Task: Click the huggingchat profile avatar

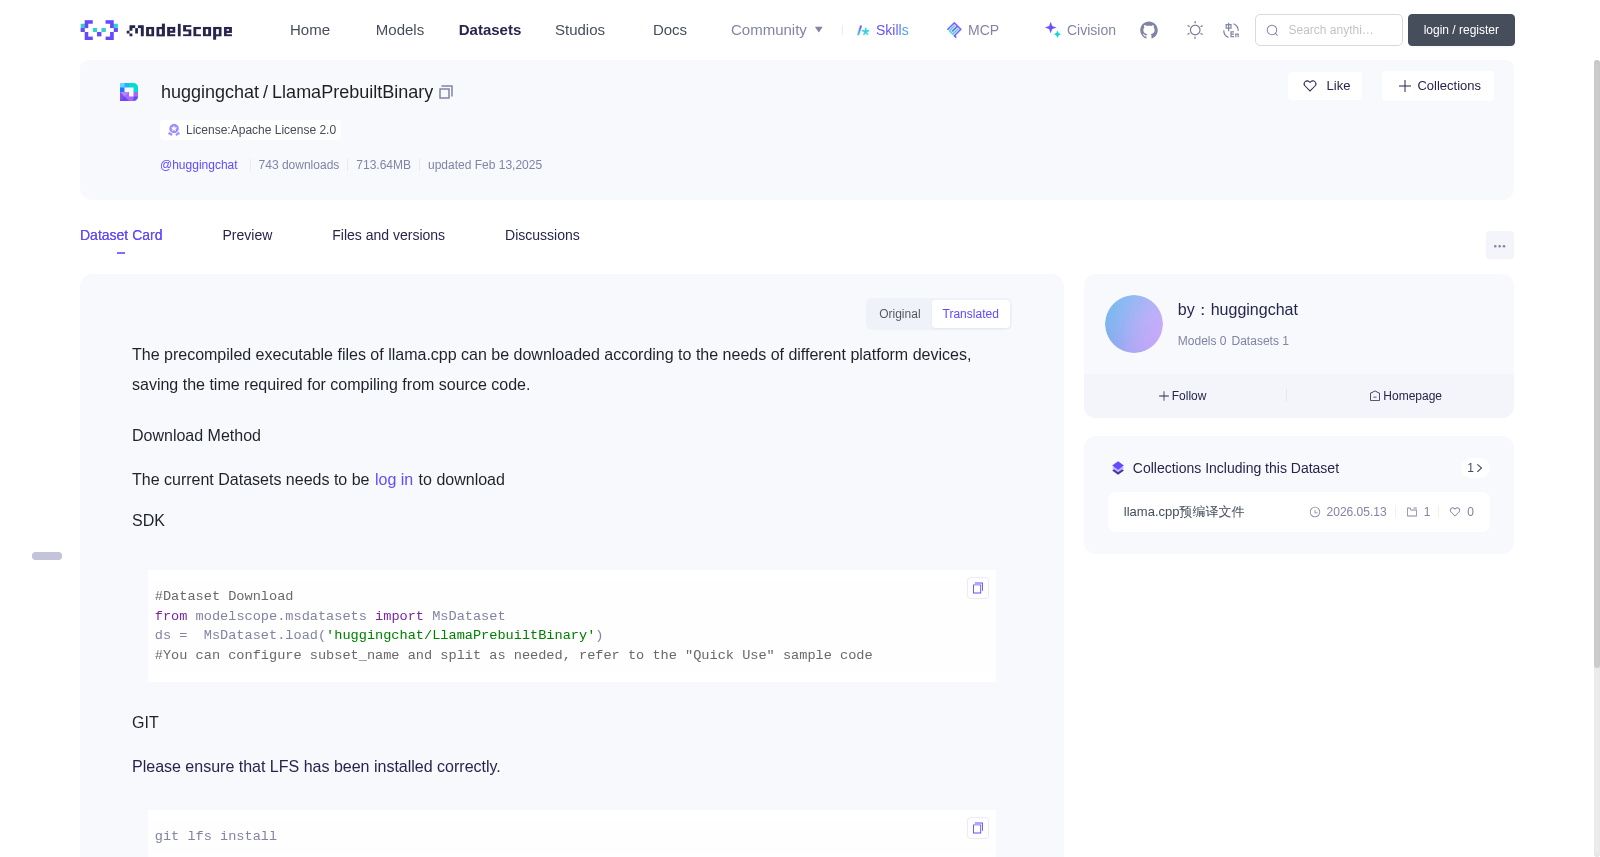Action: (x=1134, y=324)
